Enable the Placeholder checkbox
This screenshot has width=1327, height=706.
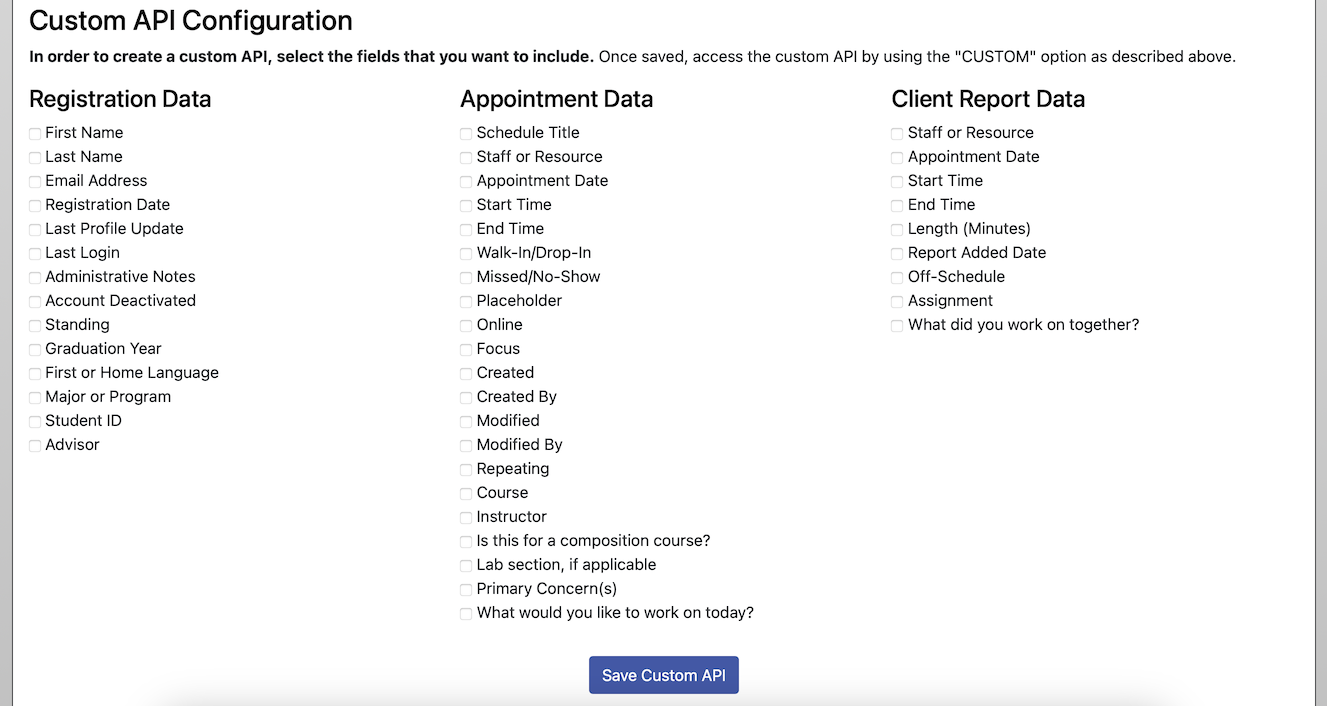[466, 301]
